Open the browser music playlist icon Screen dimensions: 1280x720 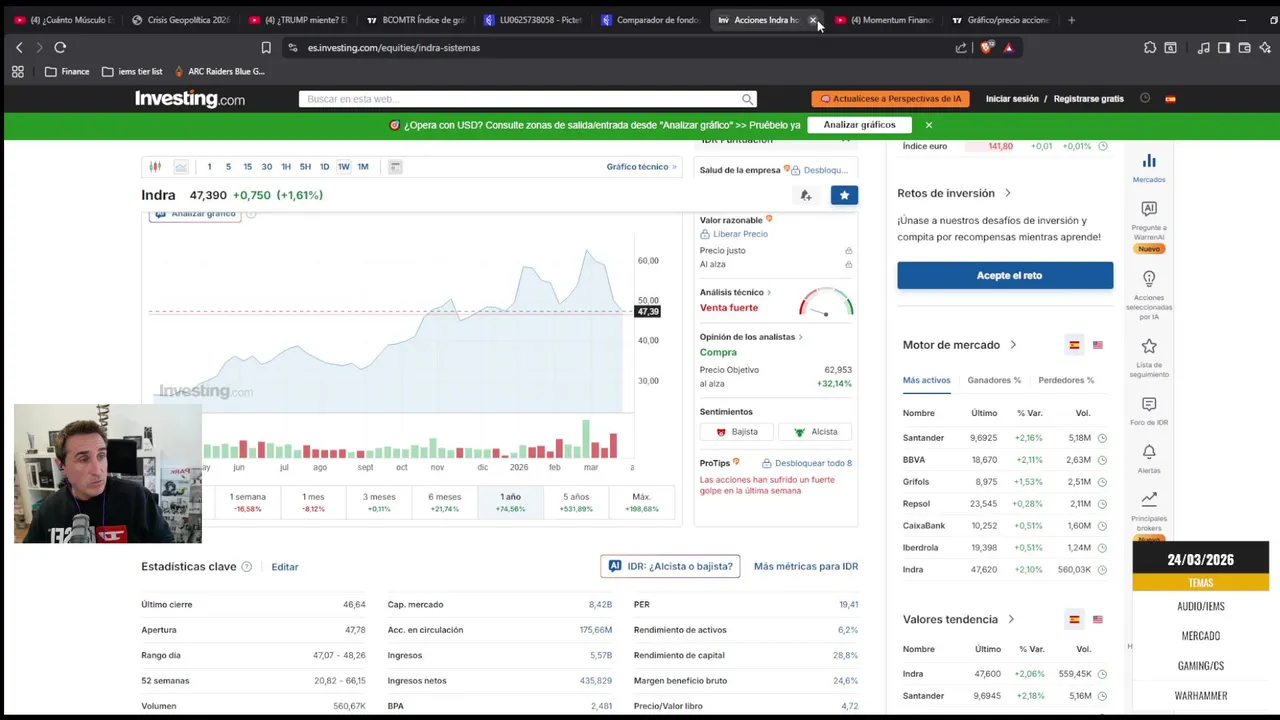[1203, 47]
